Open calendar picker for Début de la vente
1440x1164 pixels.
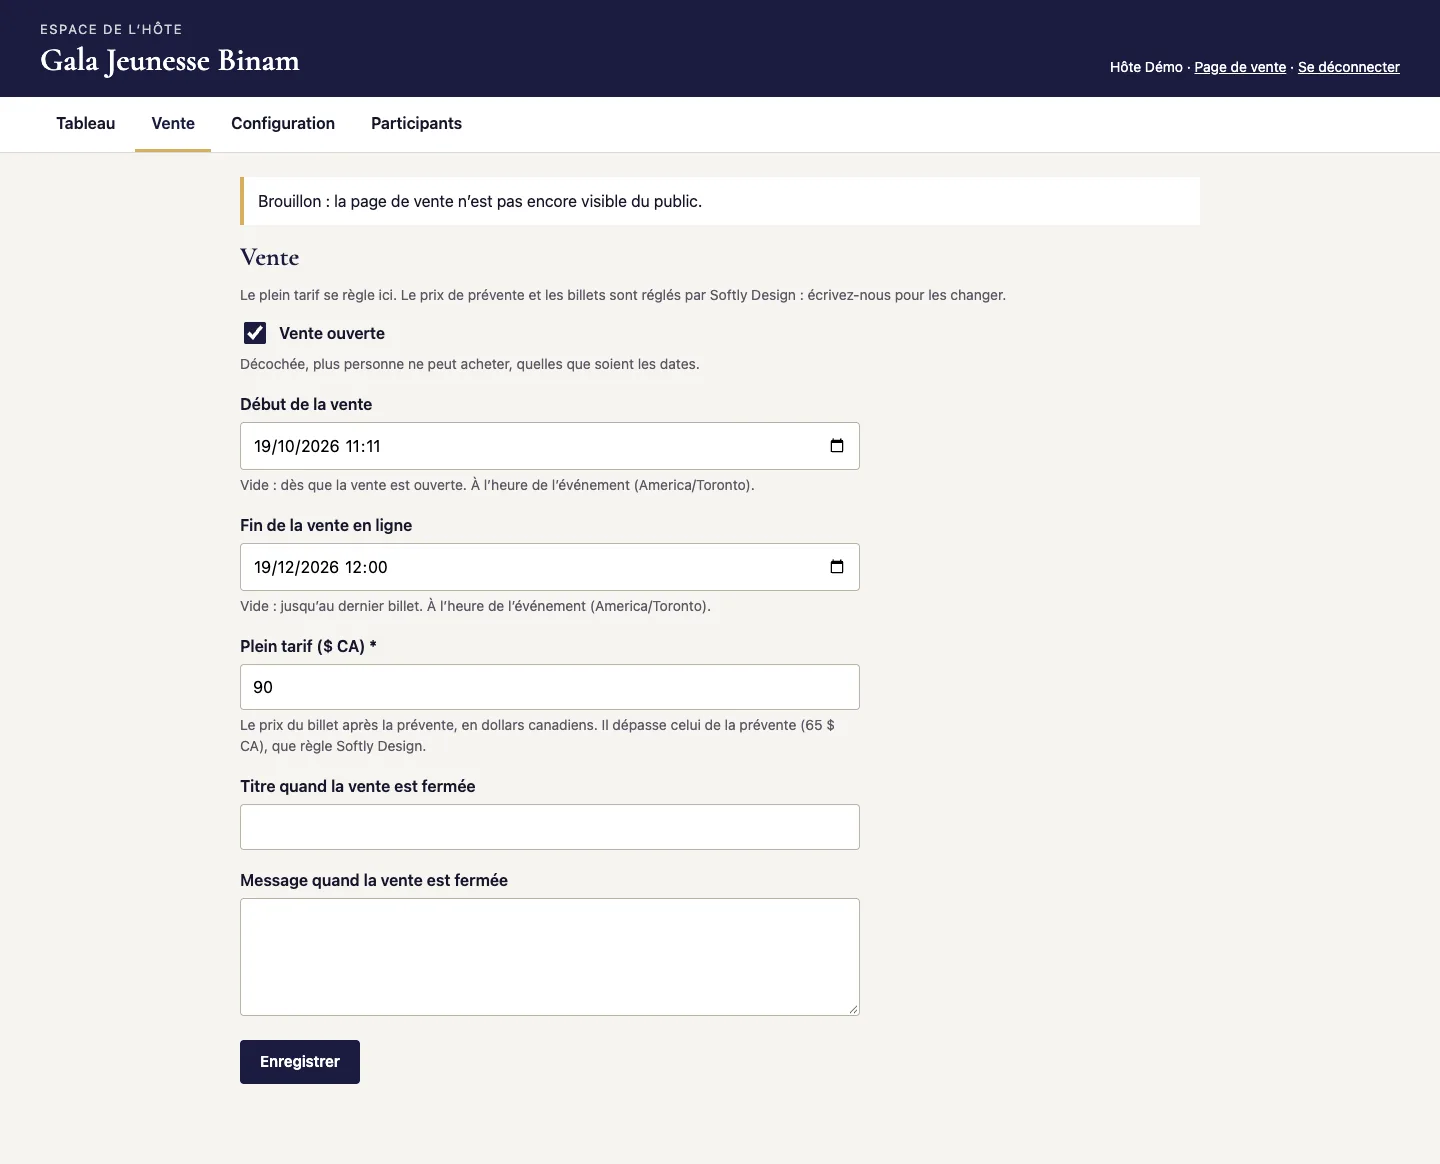tap(837, 446)
